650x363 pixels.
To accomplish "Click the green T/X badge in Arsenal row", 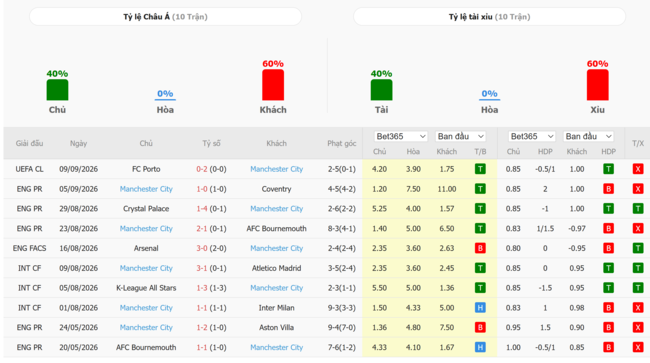I will tap(638, 248).
